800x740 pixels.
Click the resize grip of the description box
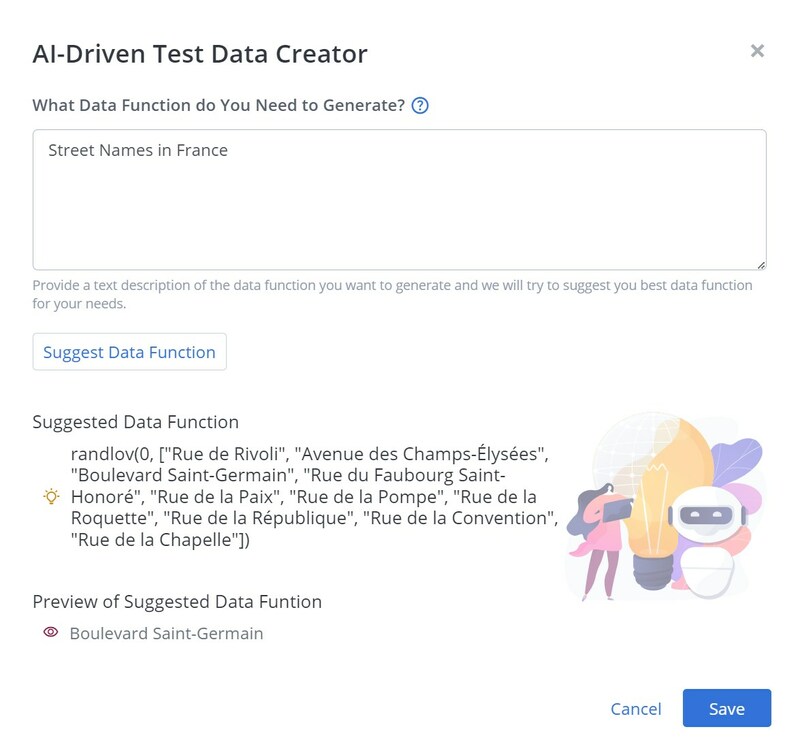coord(760,262)
